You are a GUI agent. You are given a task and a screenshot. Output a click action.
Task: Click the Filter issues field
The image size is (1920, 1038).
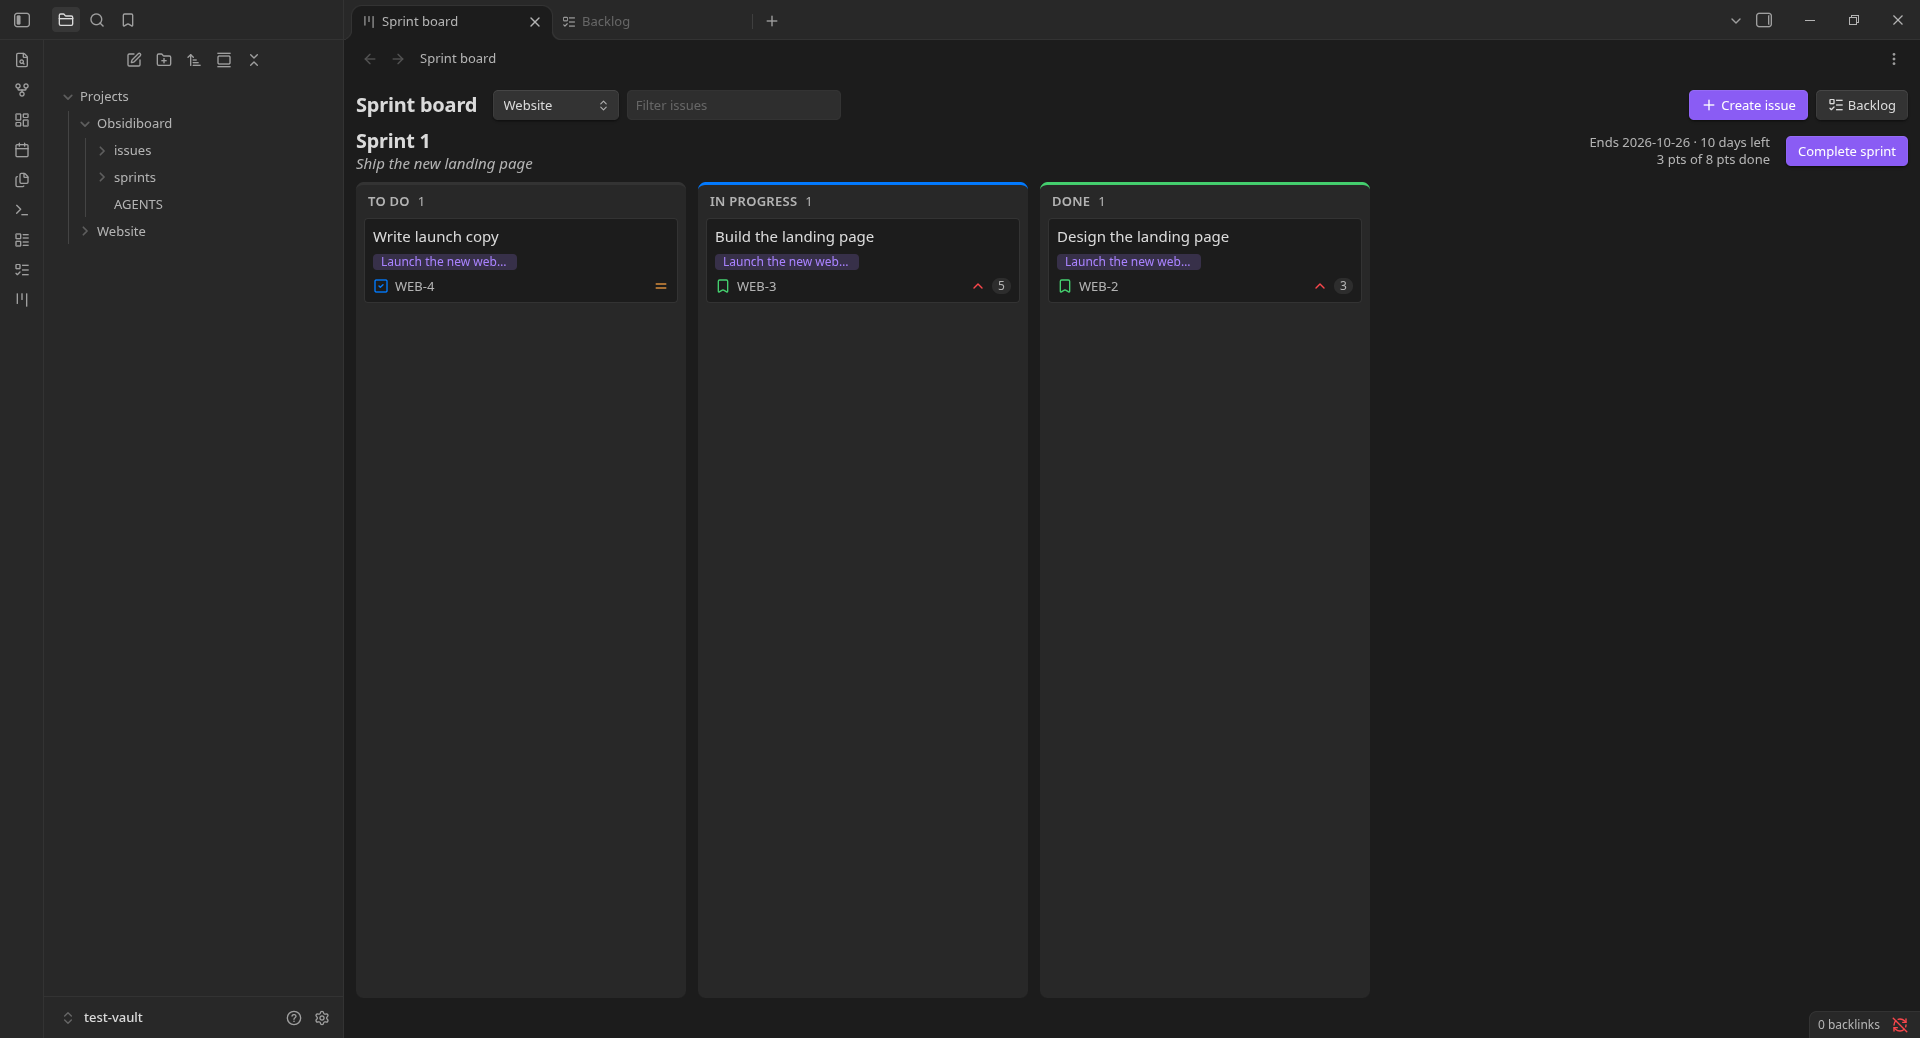734,105
